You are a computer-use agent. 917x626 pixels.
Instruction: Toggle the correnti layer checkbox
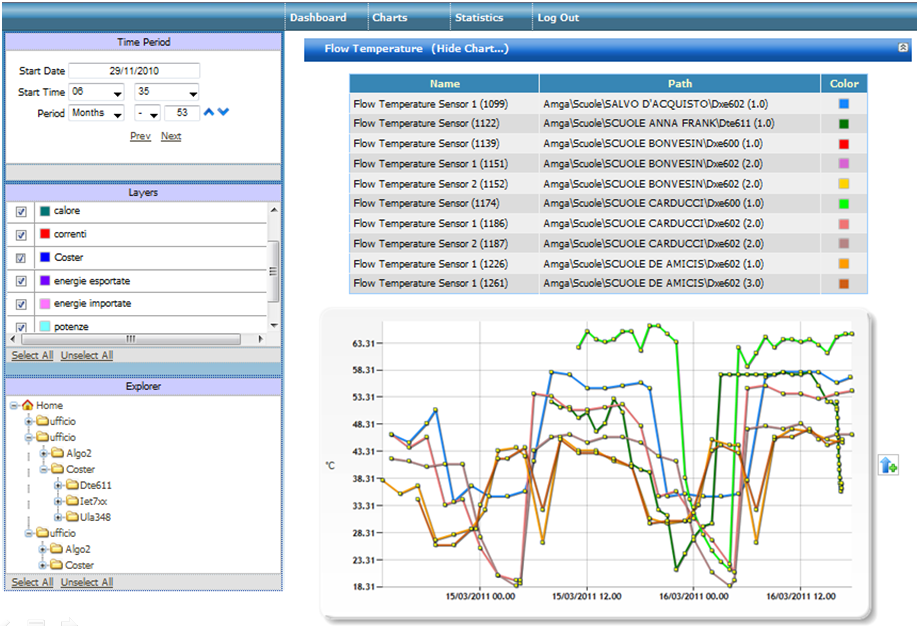(x=22, y=235)
